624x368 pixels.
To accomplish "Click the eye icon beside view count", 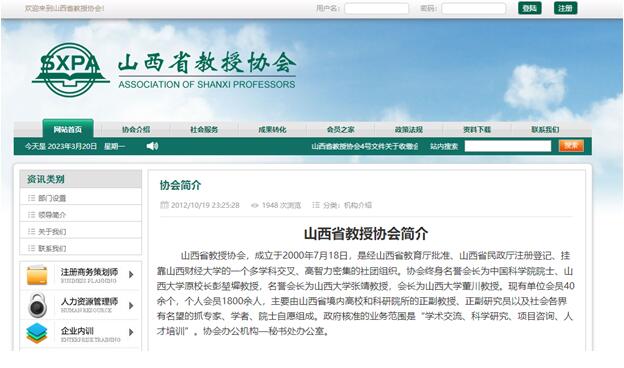I will coord(255,205).
